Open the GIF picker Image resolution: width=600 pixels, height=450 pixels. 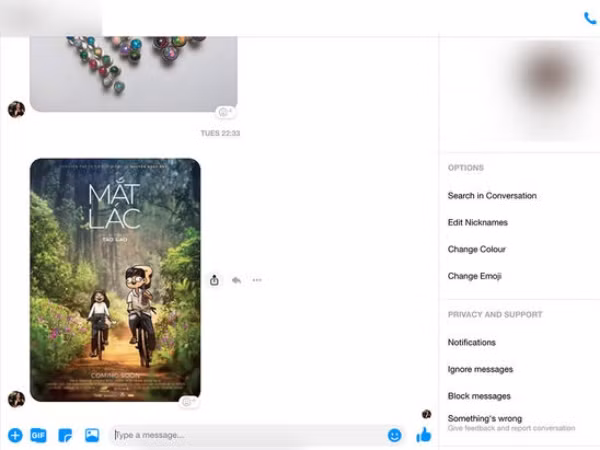tap(38, 435)
